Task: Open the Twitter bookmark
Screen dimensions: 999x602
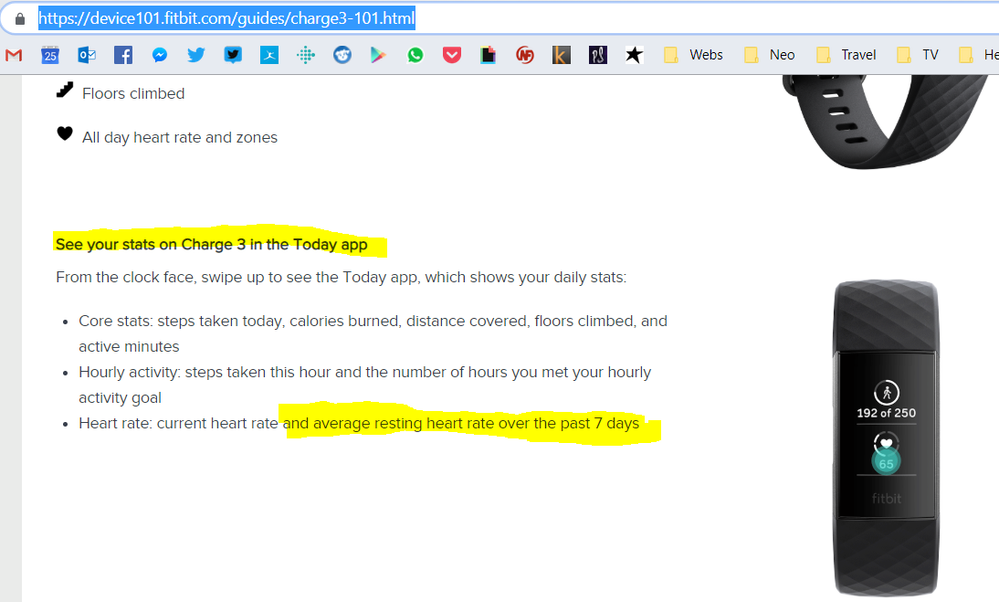Action: pyautogui.click(x=196, y=55)
